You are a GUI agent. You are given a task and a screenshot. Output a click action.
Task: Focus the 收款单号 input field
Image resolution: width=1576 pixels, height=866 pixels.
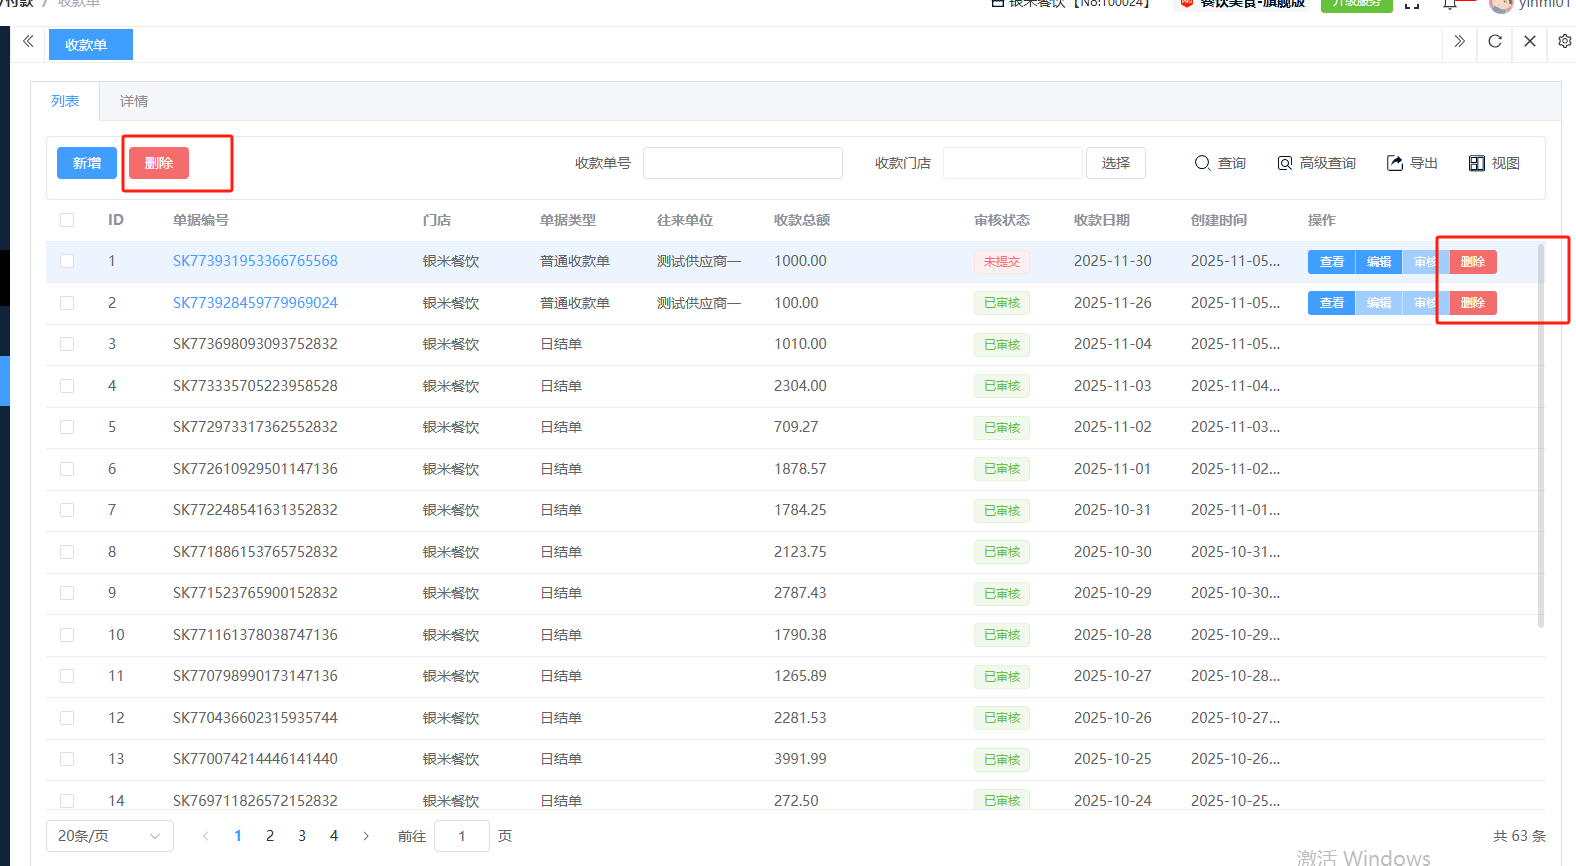(742, 163)
